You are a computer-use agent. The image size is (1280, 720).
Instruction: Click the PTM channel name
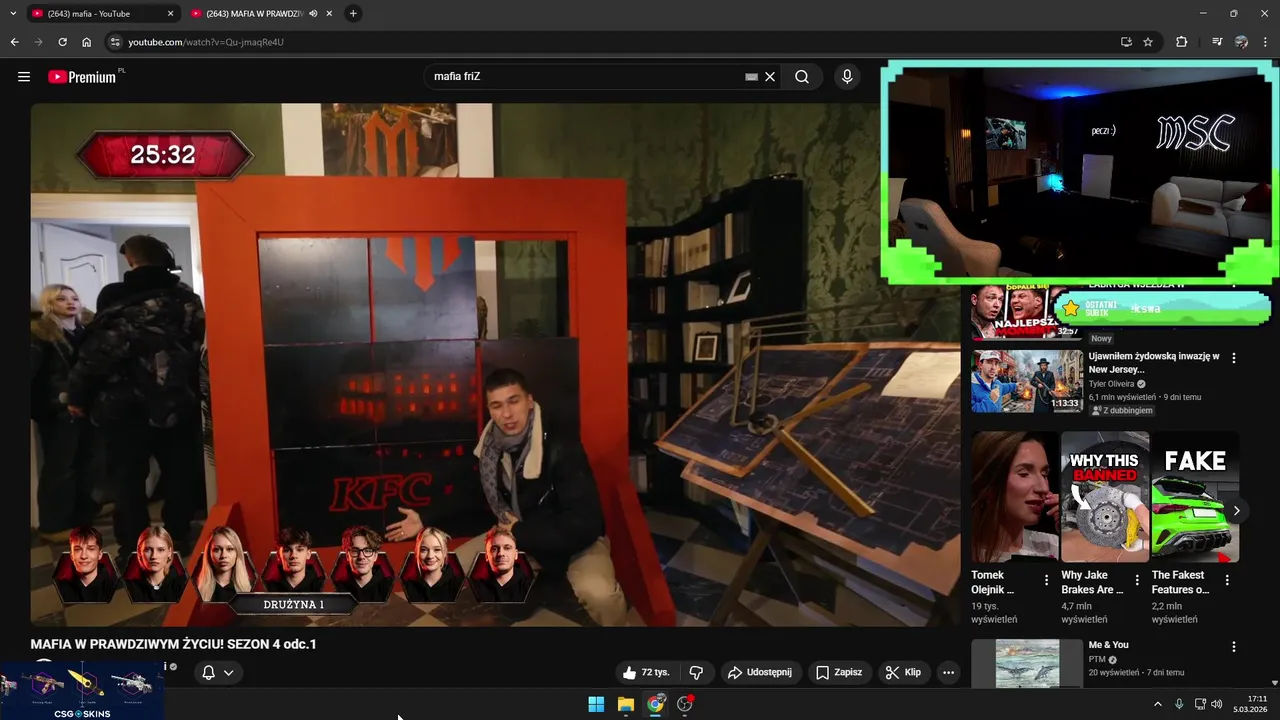(x=1098, y=660)
